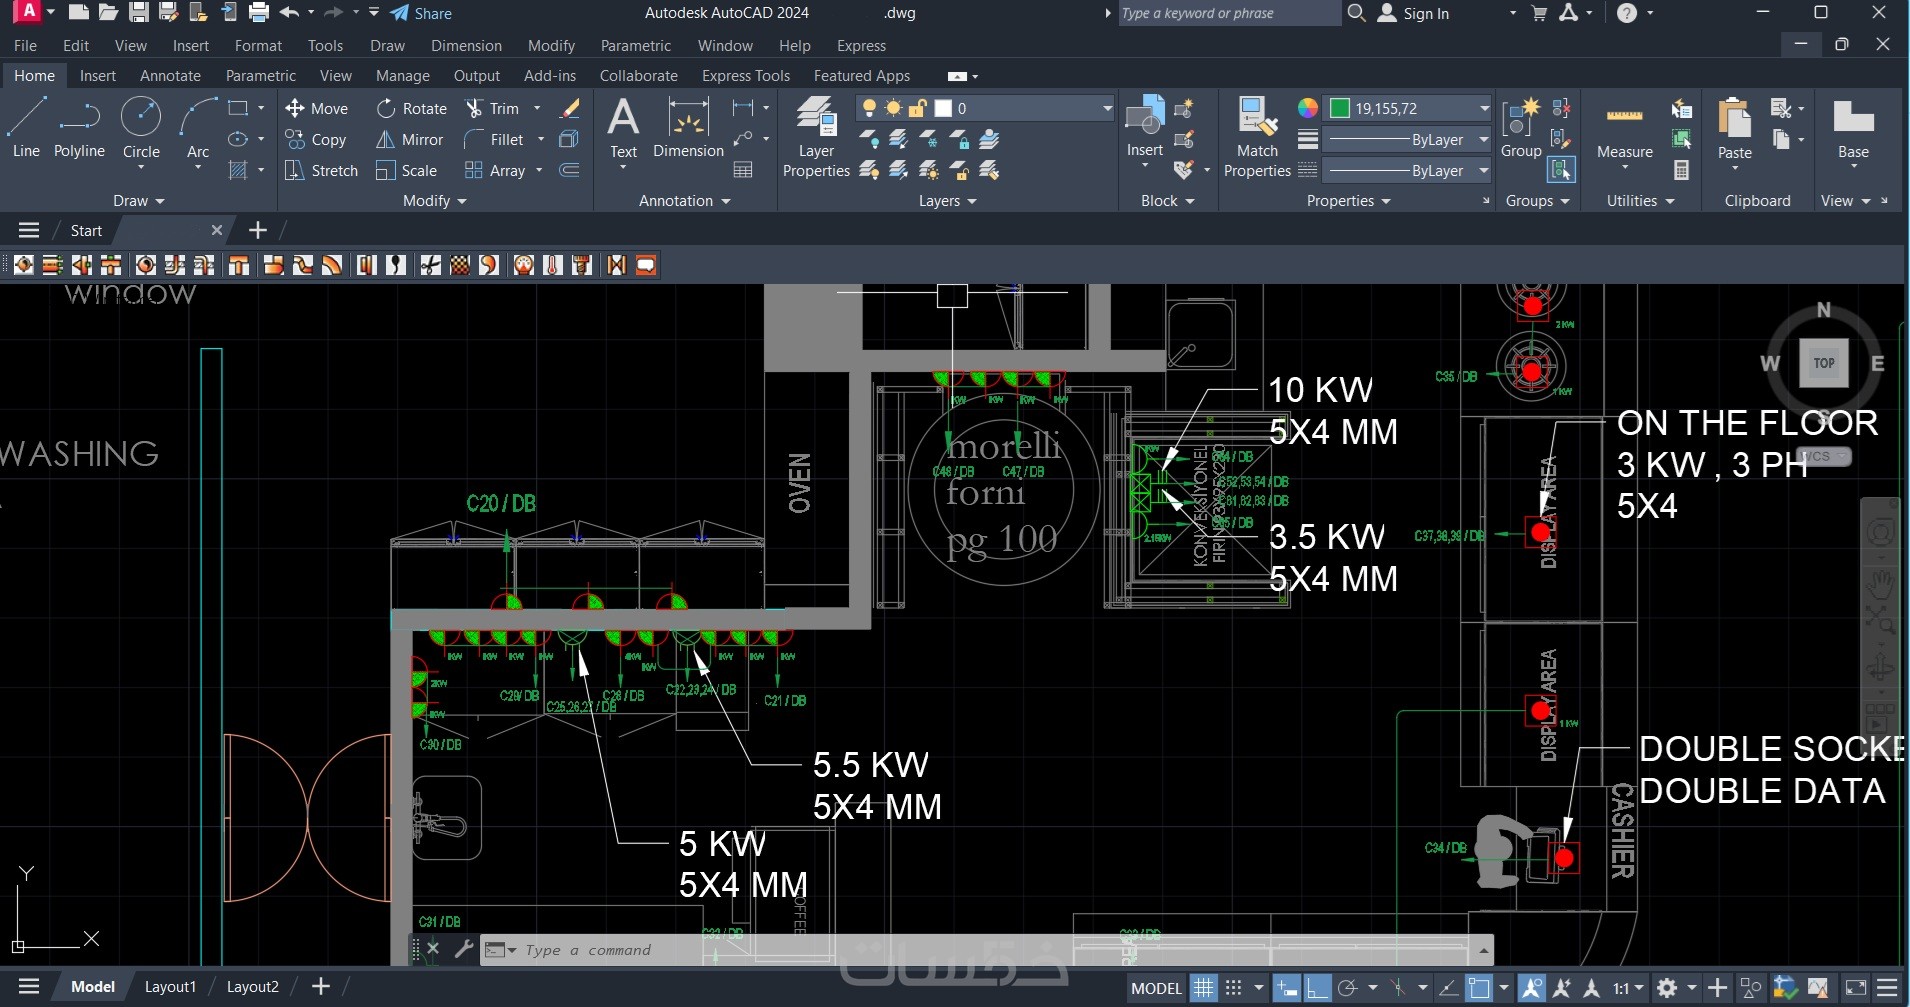Toggle ortho mode in status bar
Viewport: 1910px width, 1007px height.
tap(1317, 988)
